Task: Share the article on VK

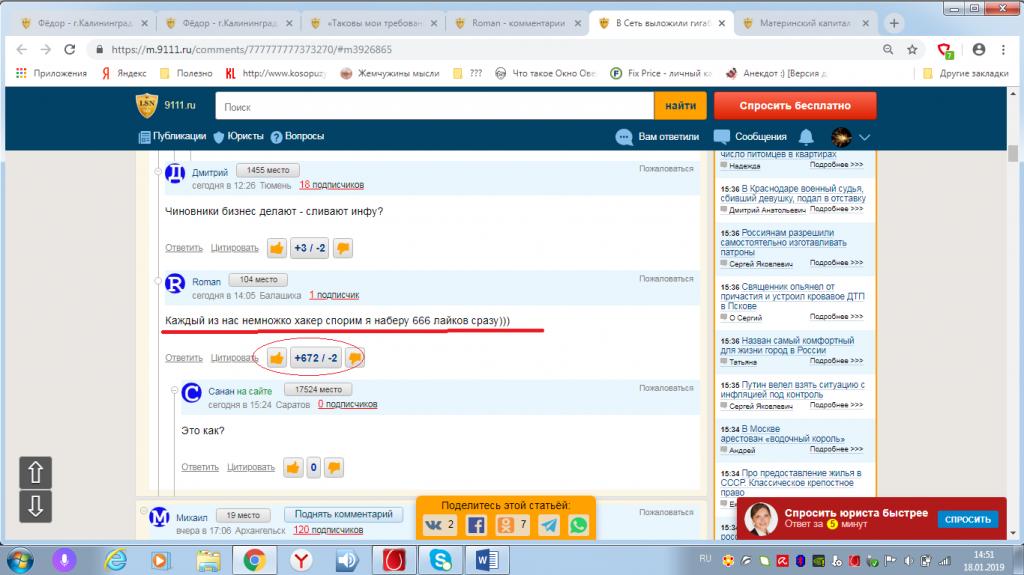Action: (432, 525)
